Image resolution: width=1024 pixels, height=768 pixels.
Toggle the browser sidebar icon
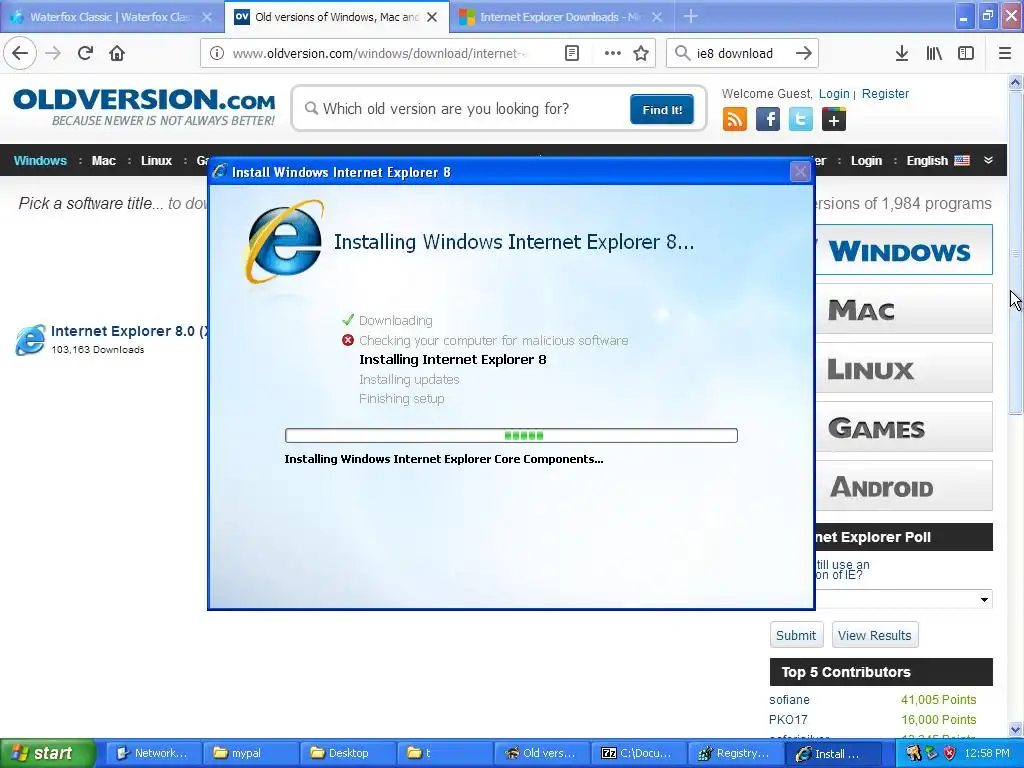coord(966,54)
